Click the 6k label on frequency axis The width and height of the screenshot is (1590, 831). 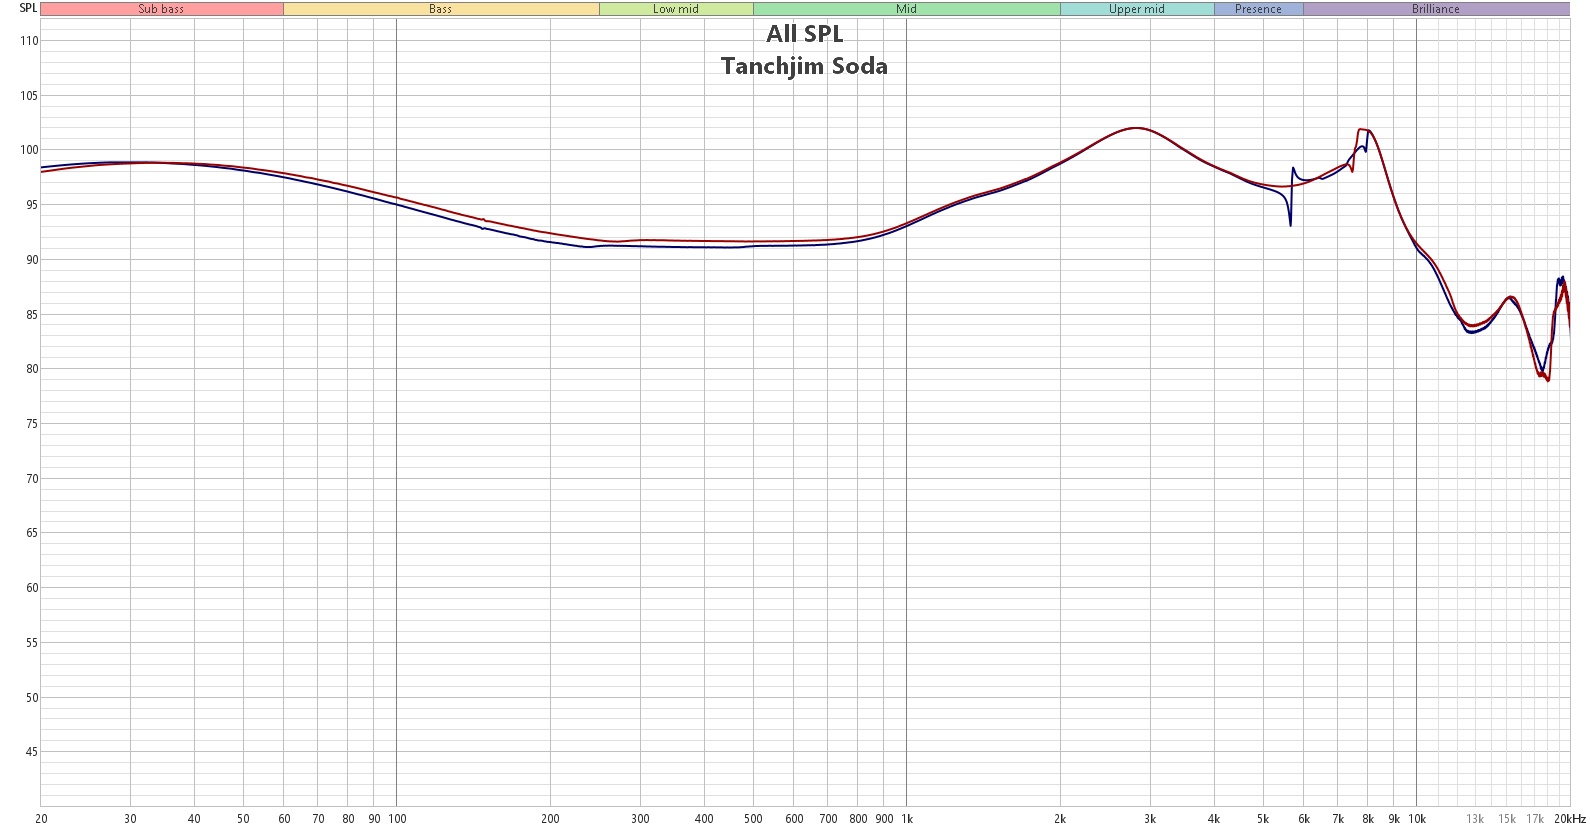(1304, 819)
